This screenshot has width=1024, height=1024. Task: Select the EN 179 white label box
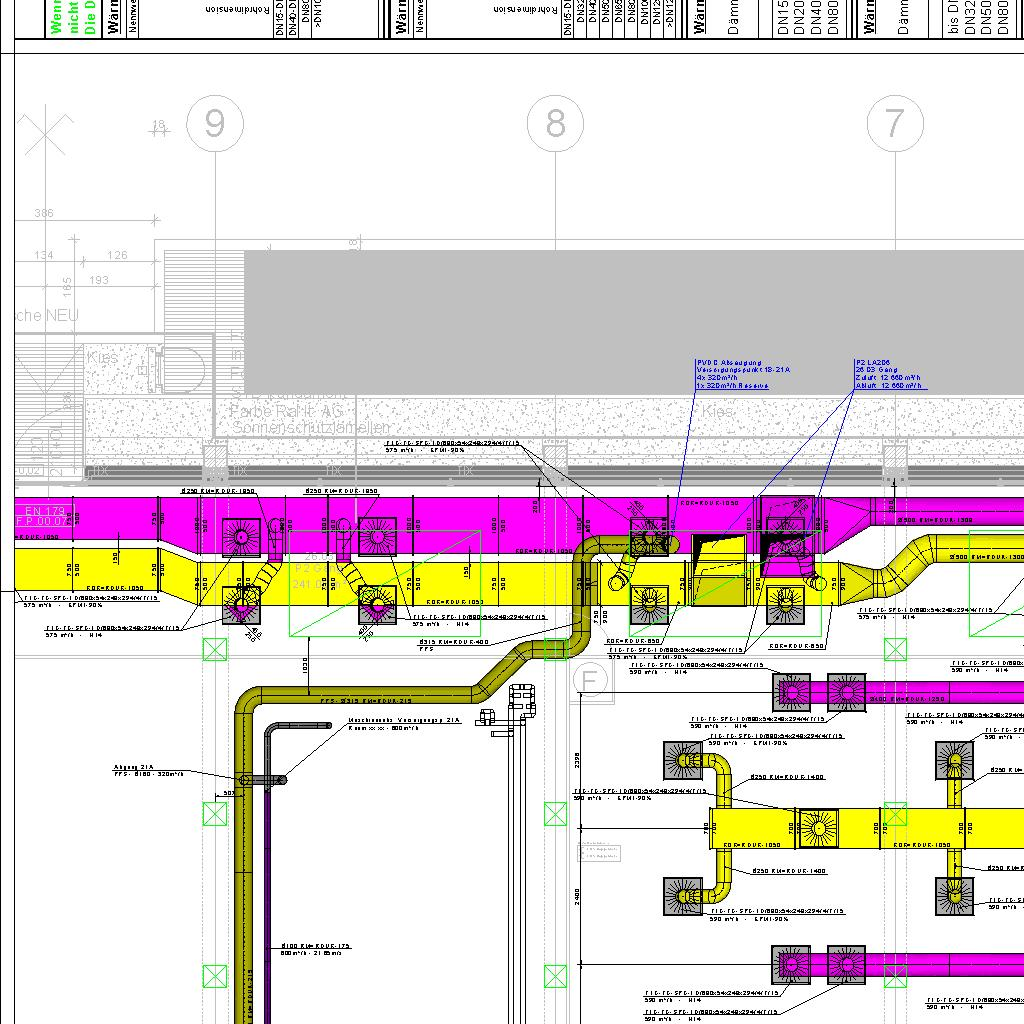coord(40,516)
